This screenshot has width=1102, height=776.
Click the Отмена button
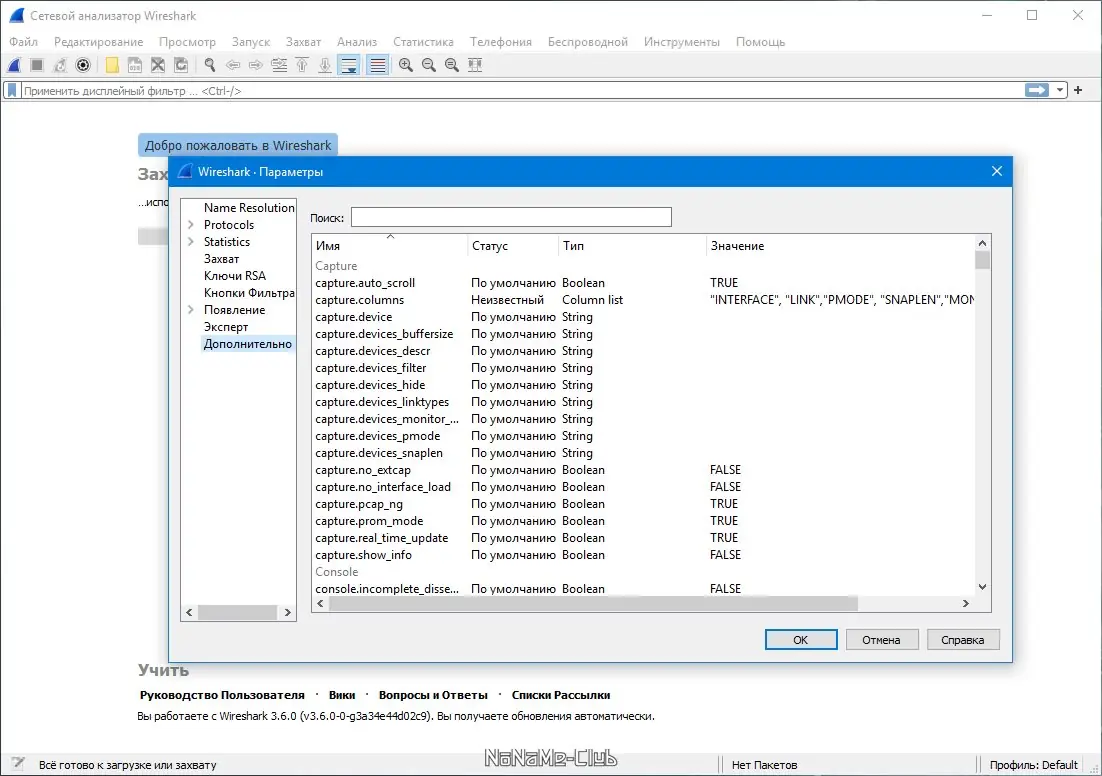[881, 640]
